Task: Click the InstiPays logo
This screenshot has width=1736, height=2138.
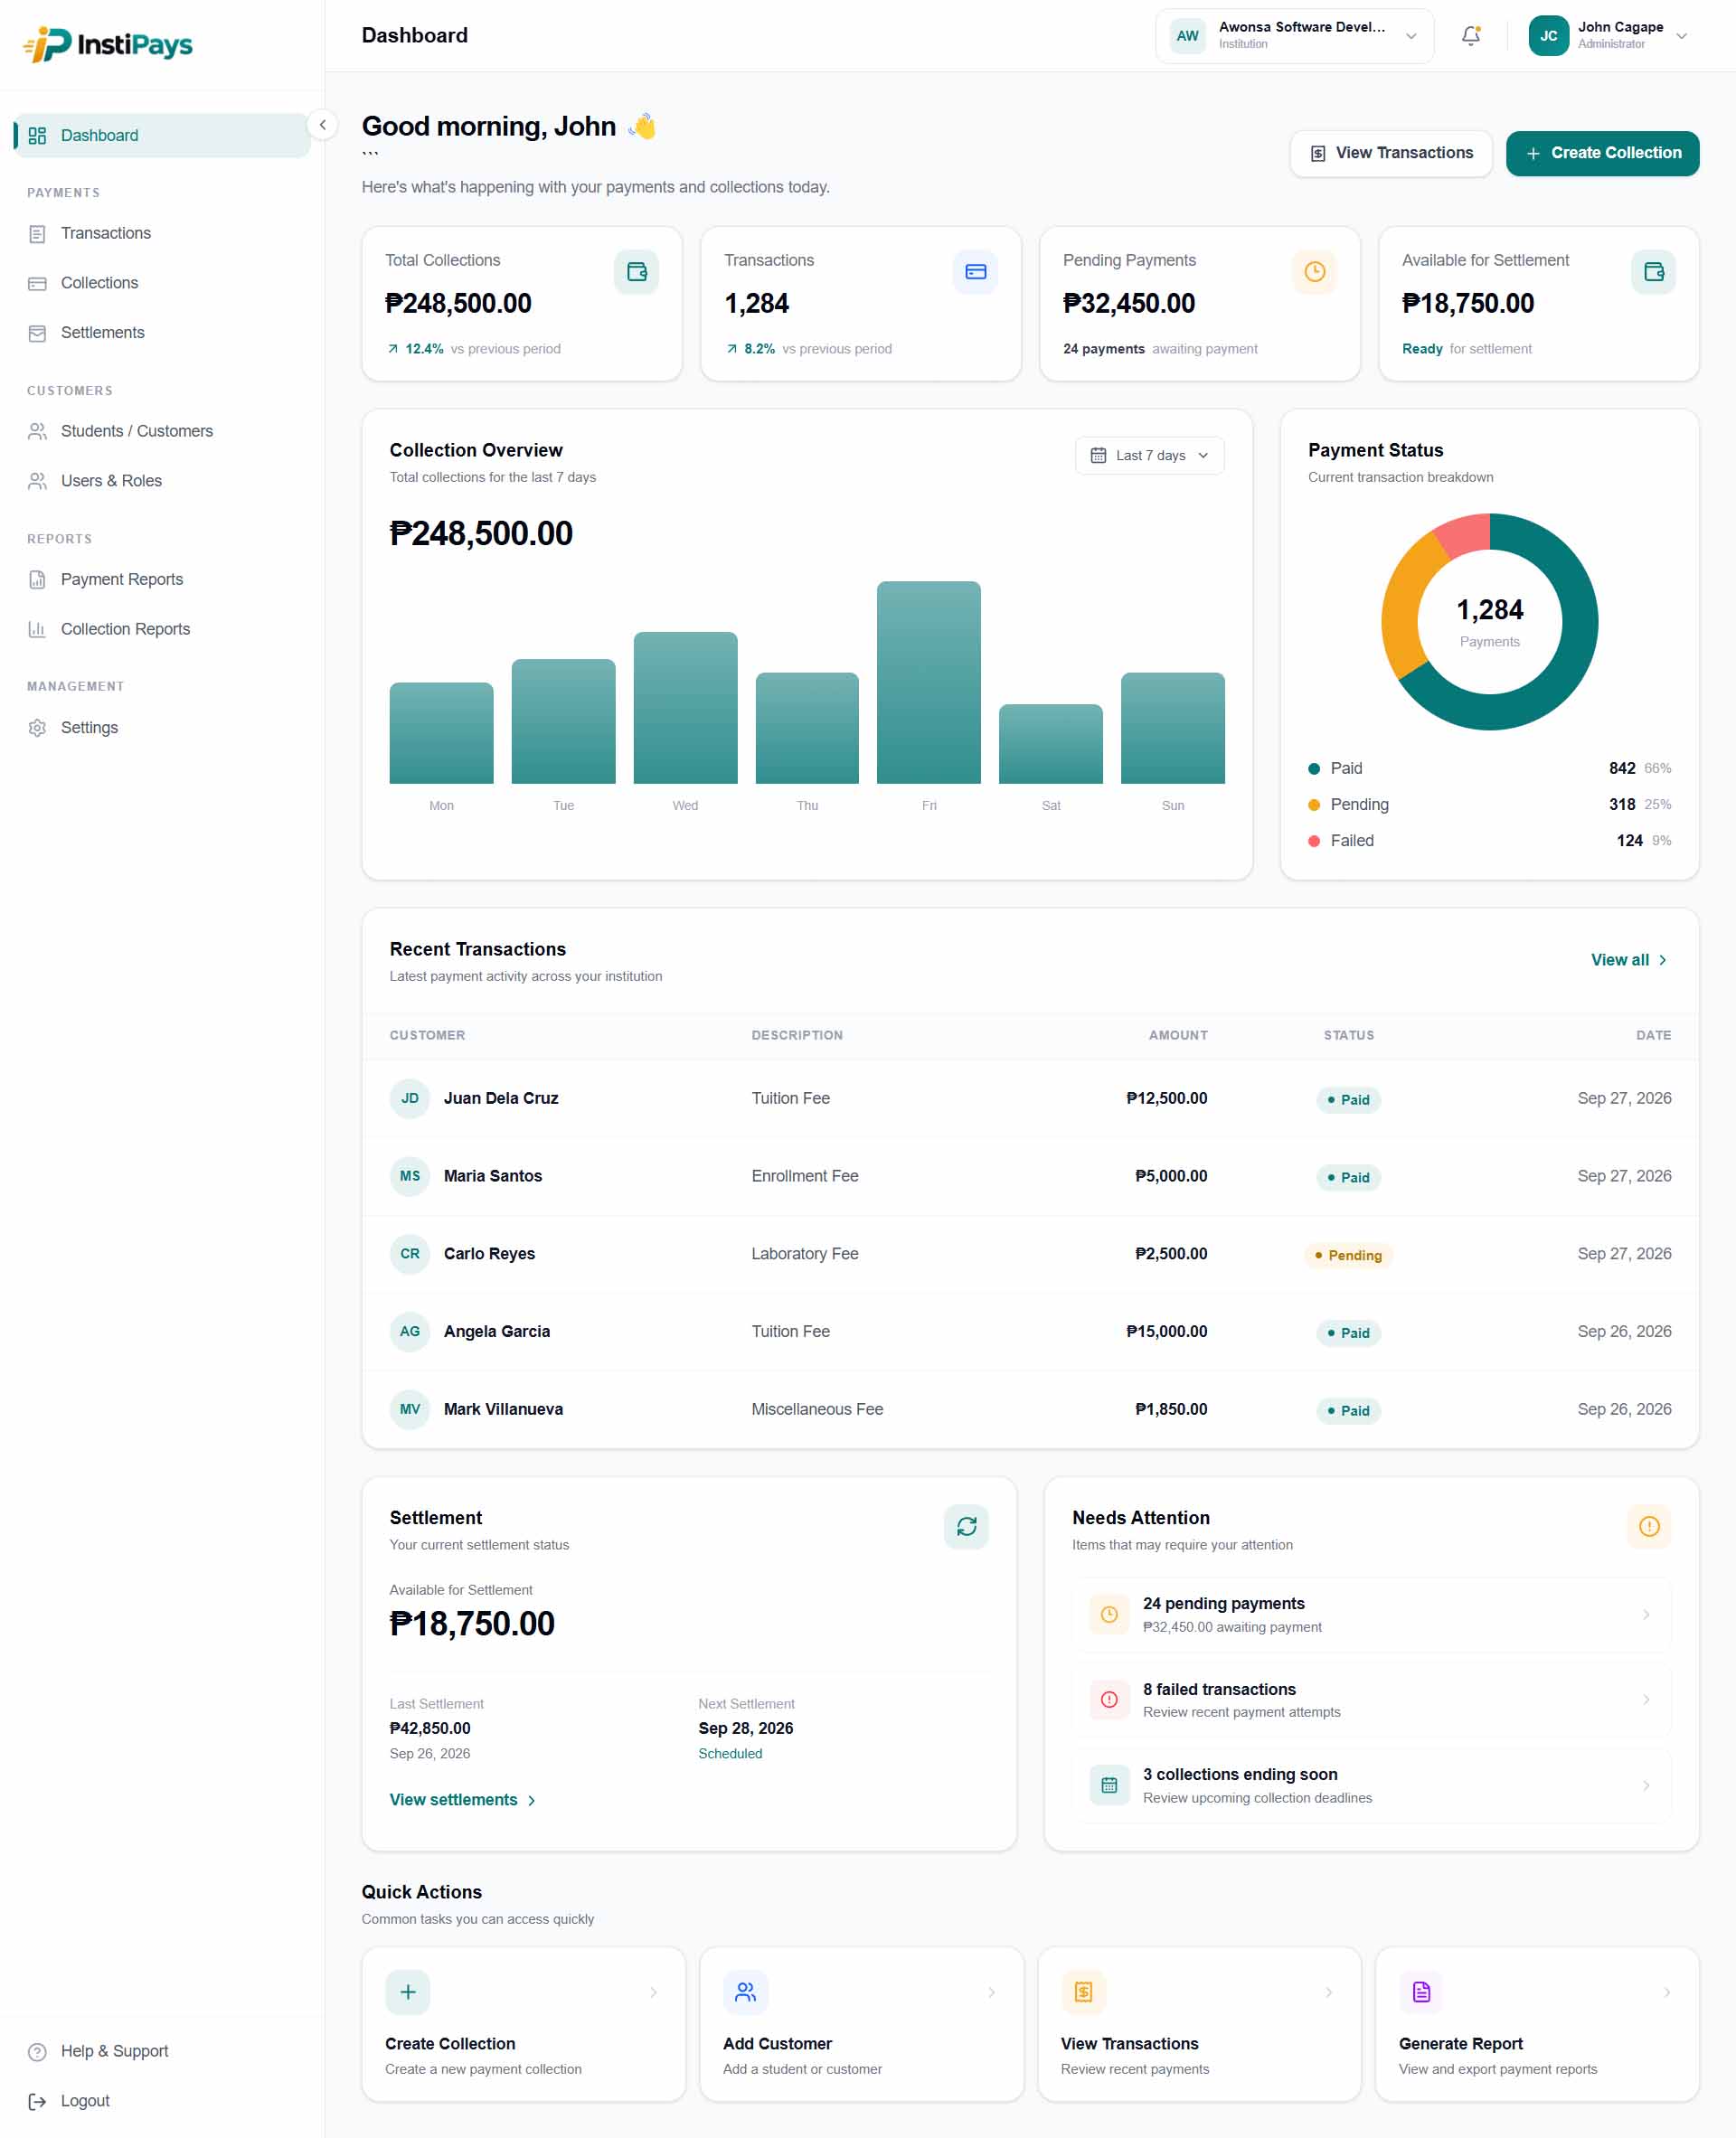Action: coord(108,44)
